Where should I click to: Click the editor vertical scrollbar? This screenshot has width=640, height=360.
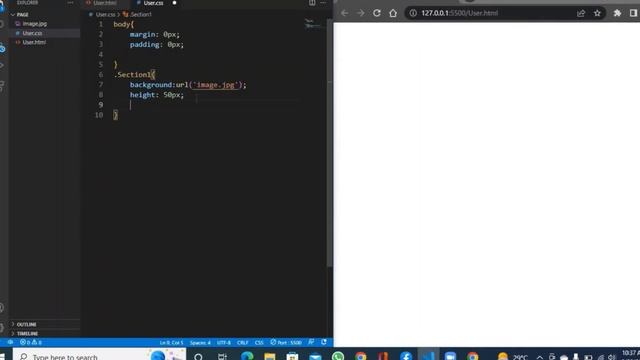pos(329,143)
